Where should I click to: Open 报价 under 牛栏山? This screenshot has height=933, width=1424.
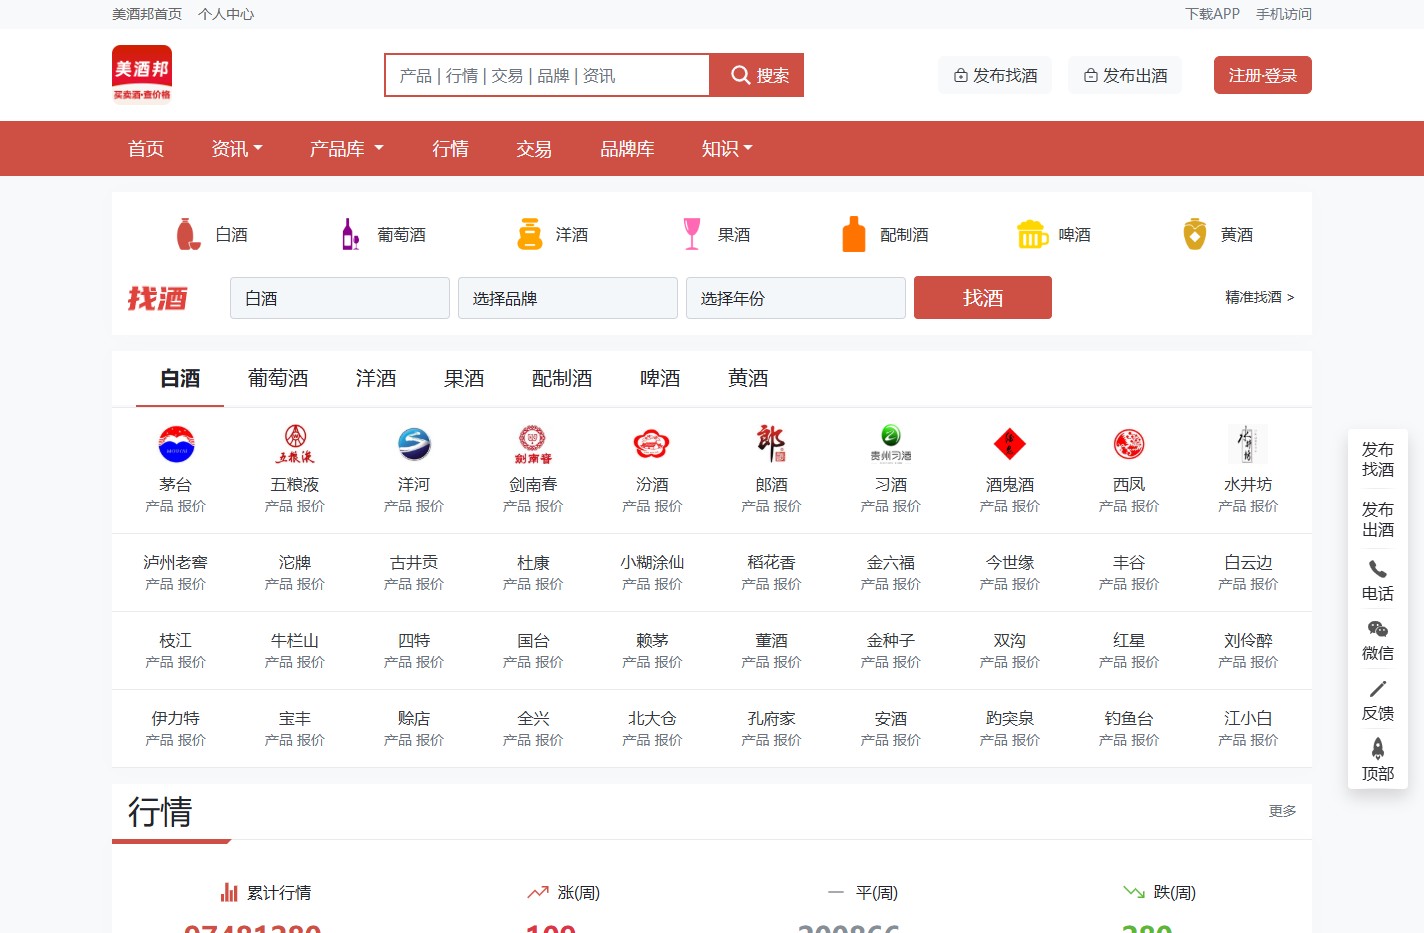(310, 662)
